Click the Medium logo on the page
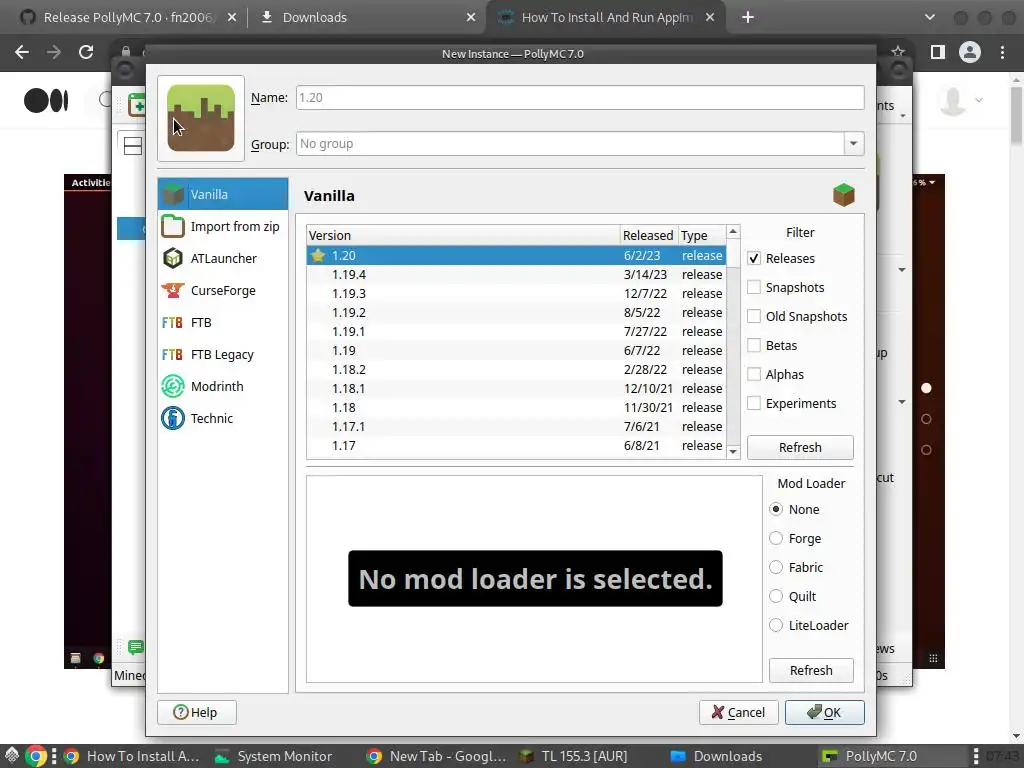The image size is (1024, 768). 46,101
